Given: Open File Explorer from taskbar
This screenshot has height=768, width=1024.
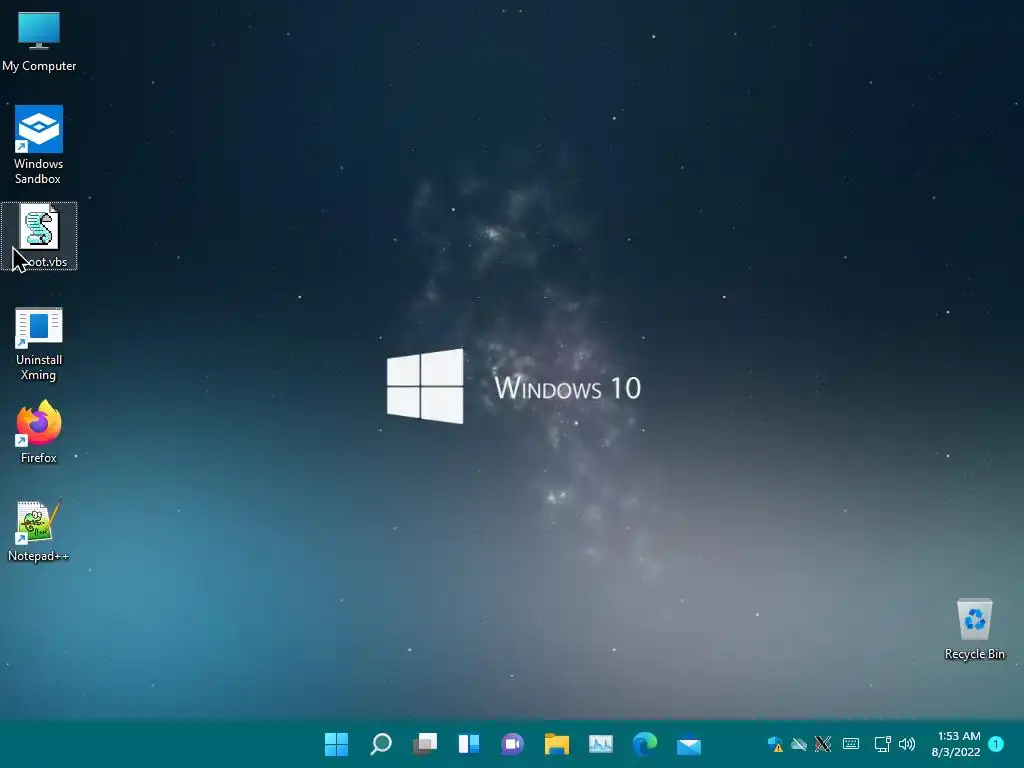Looking at the screenshot, I should coord(557,744).
